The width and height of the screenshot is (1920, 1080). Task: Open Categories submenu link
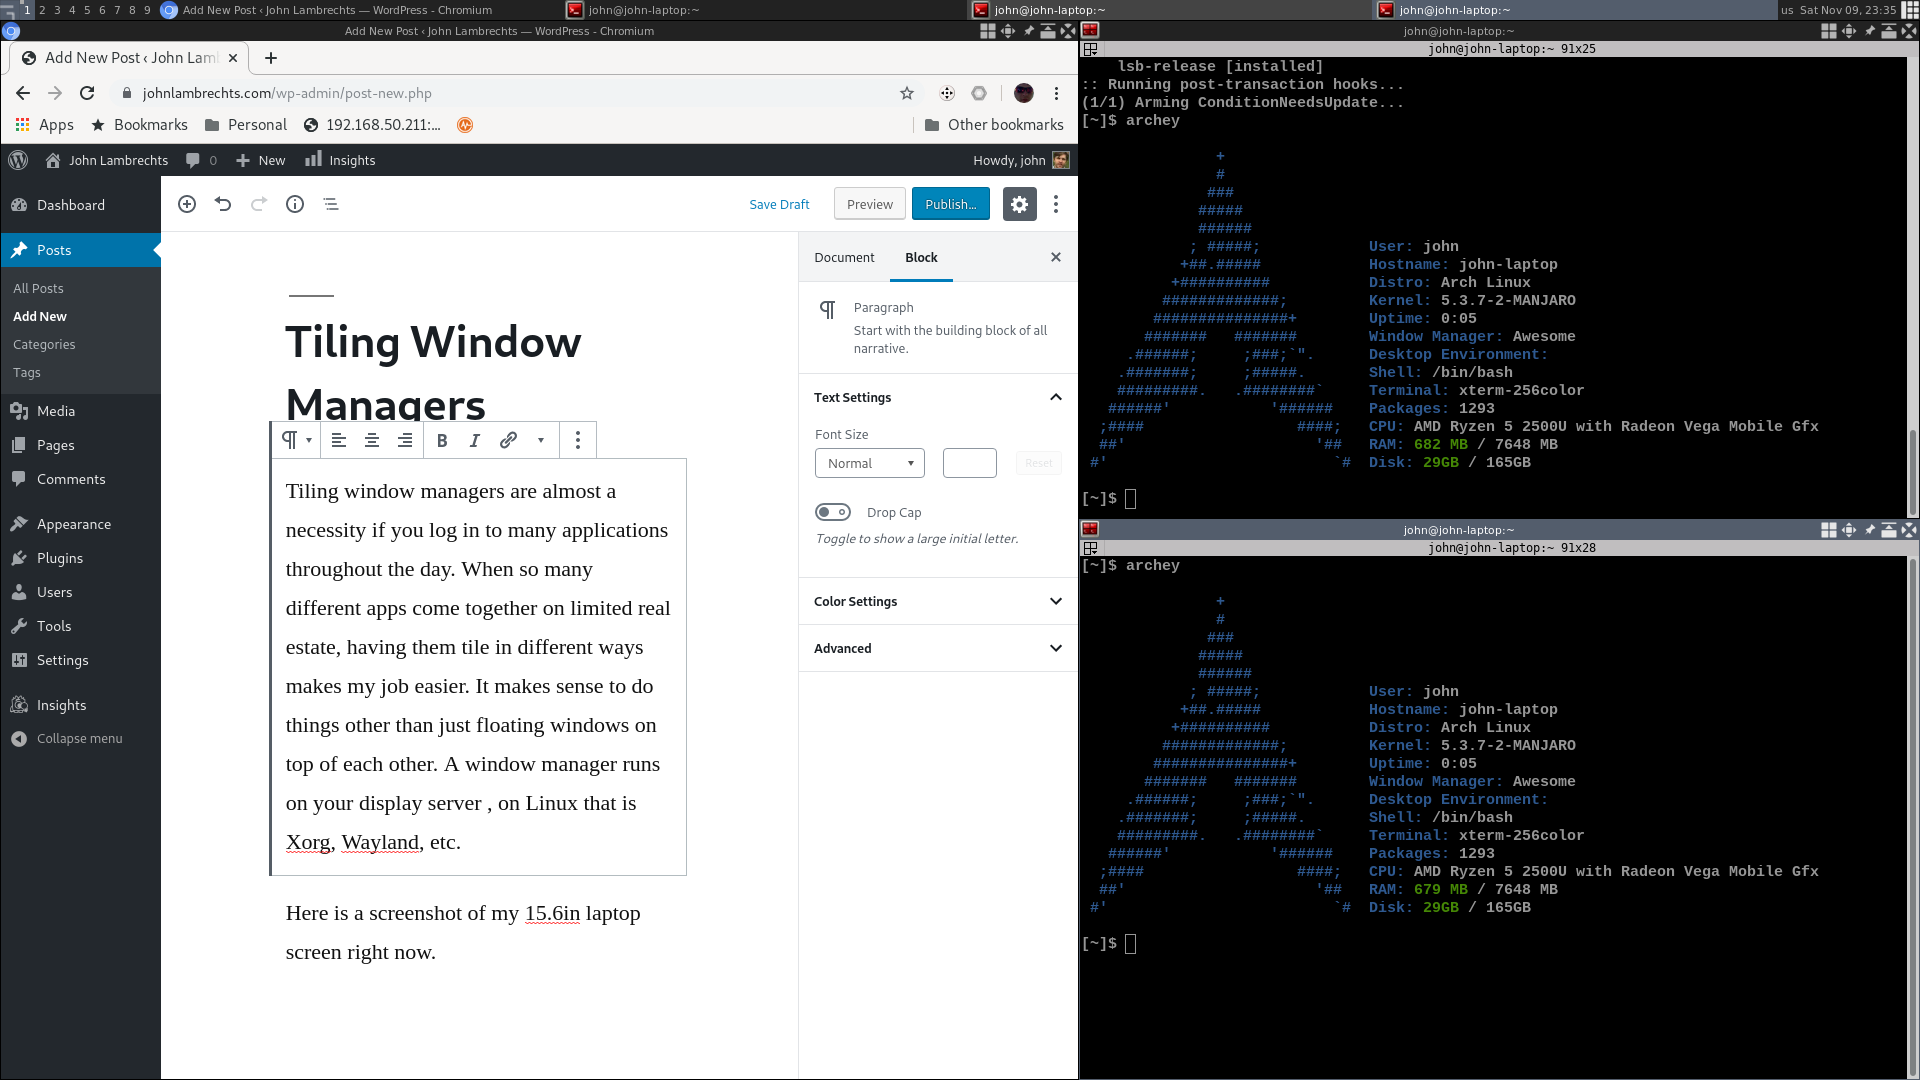(x=44, y=344)
